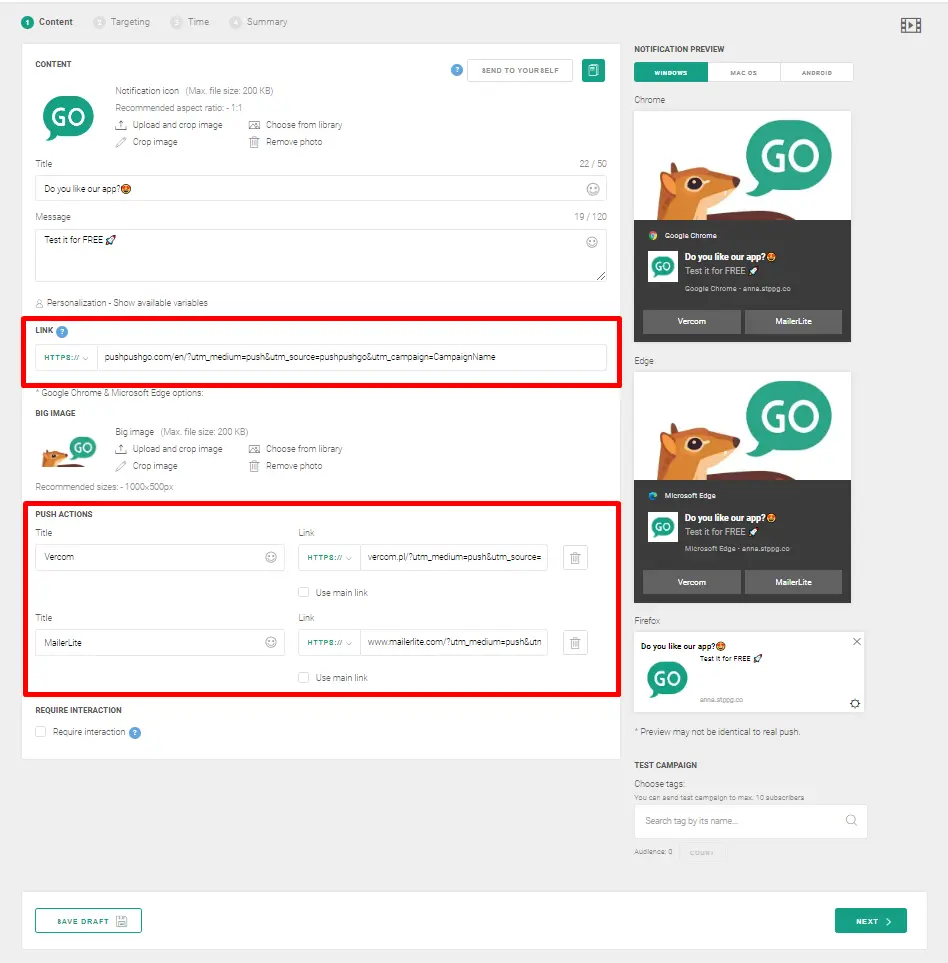Switch preview to Android tab
The height and width of the screenshot is (963, 948).
817,72
